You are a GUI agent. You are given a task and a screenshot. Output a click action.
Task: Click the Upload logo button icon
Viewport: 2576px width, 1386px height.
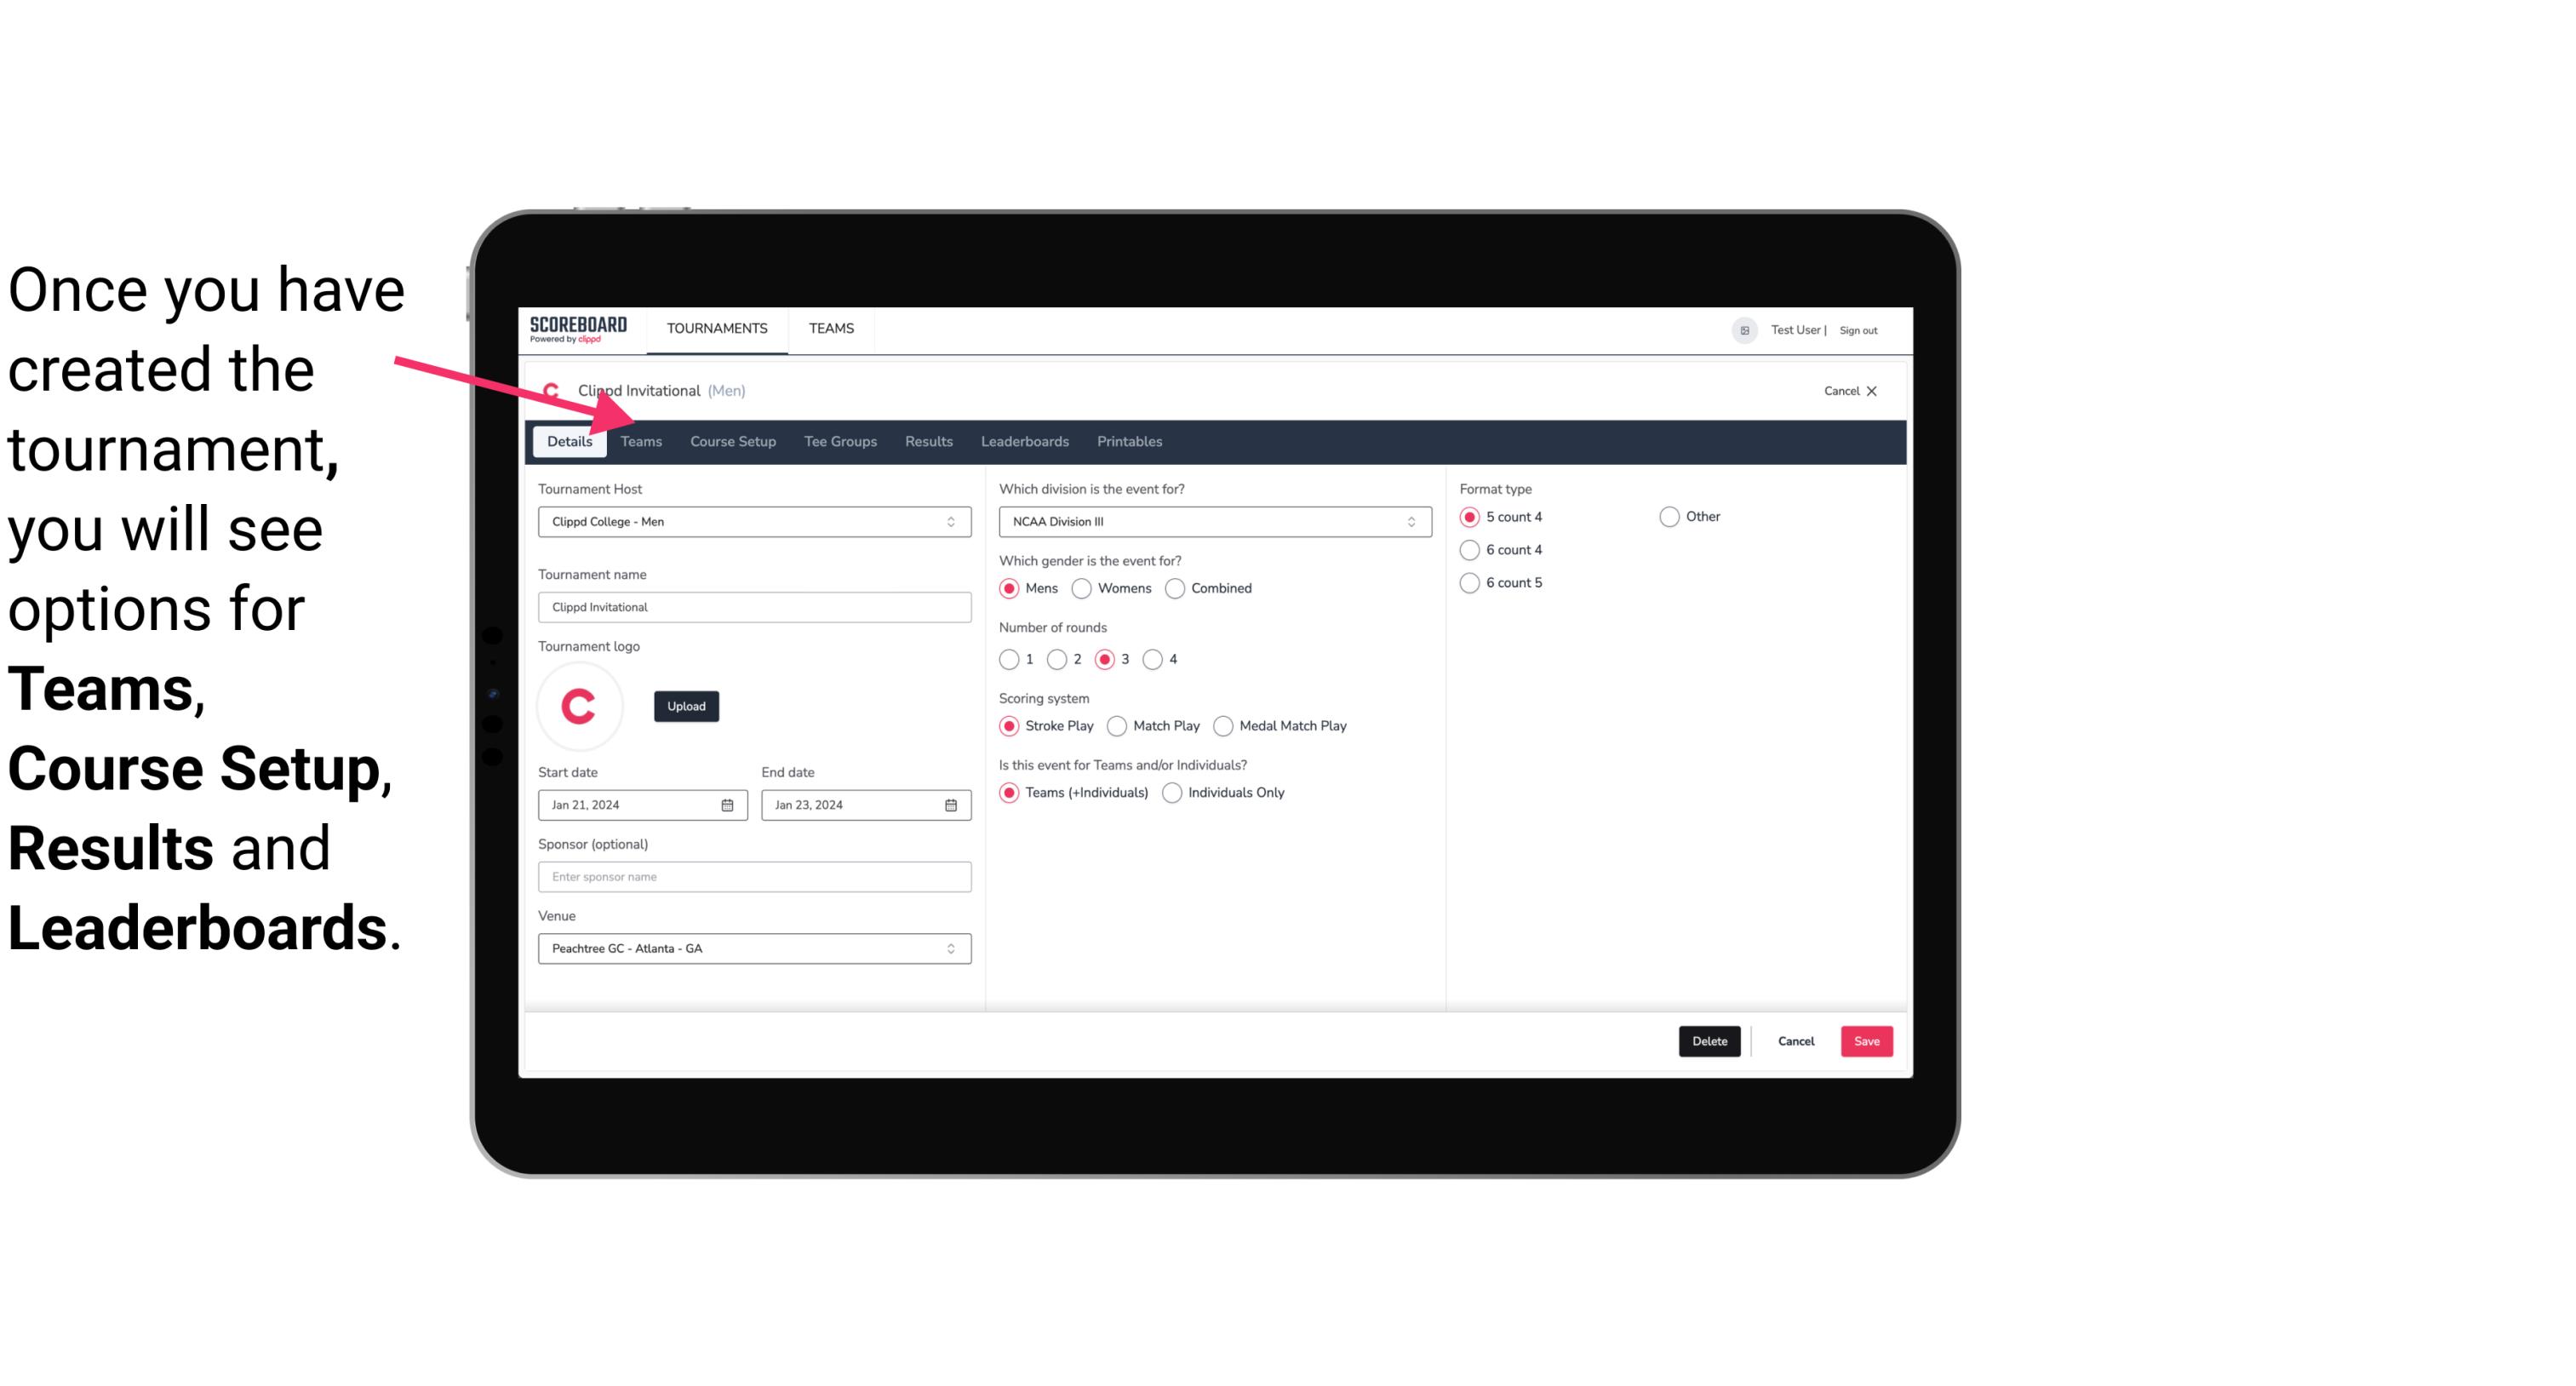coord(686,705)
